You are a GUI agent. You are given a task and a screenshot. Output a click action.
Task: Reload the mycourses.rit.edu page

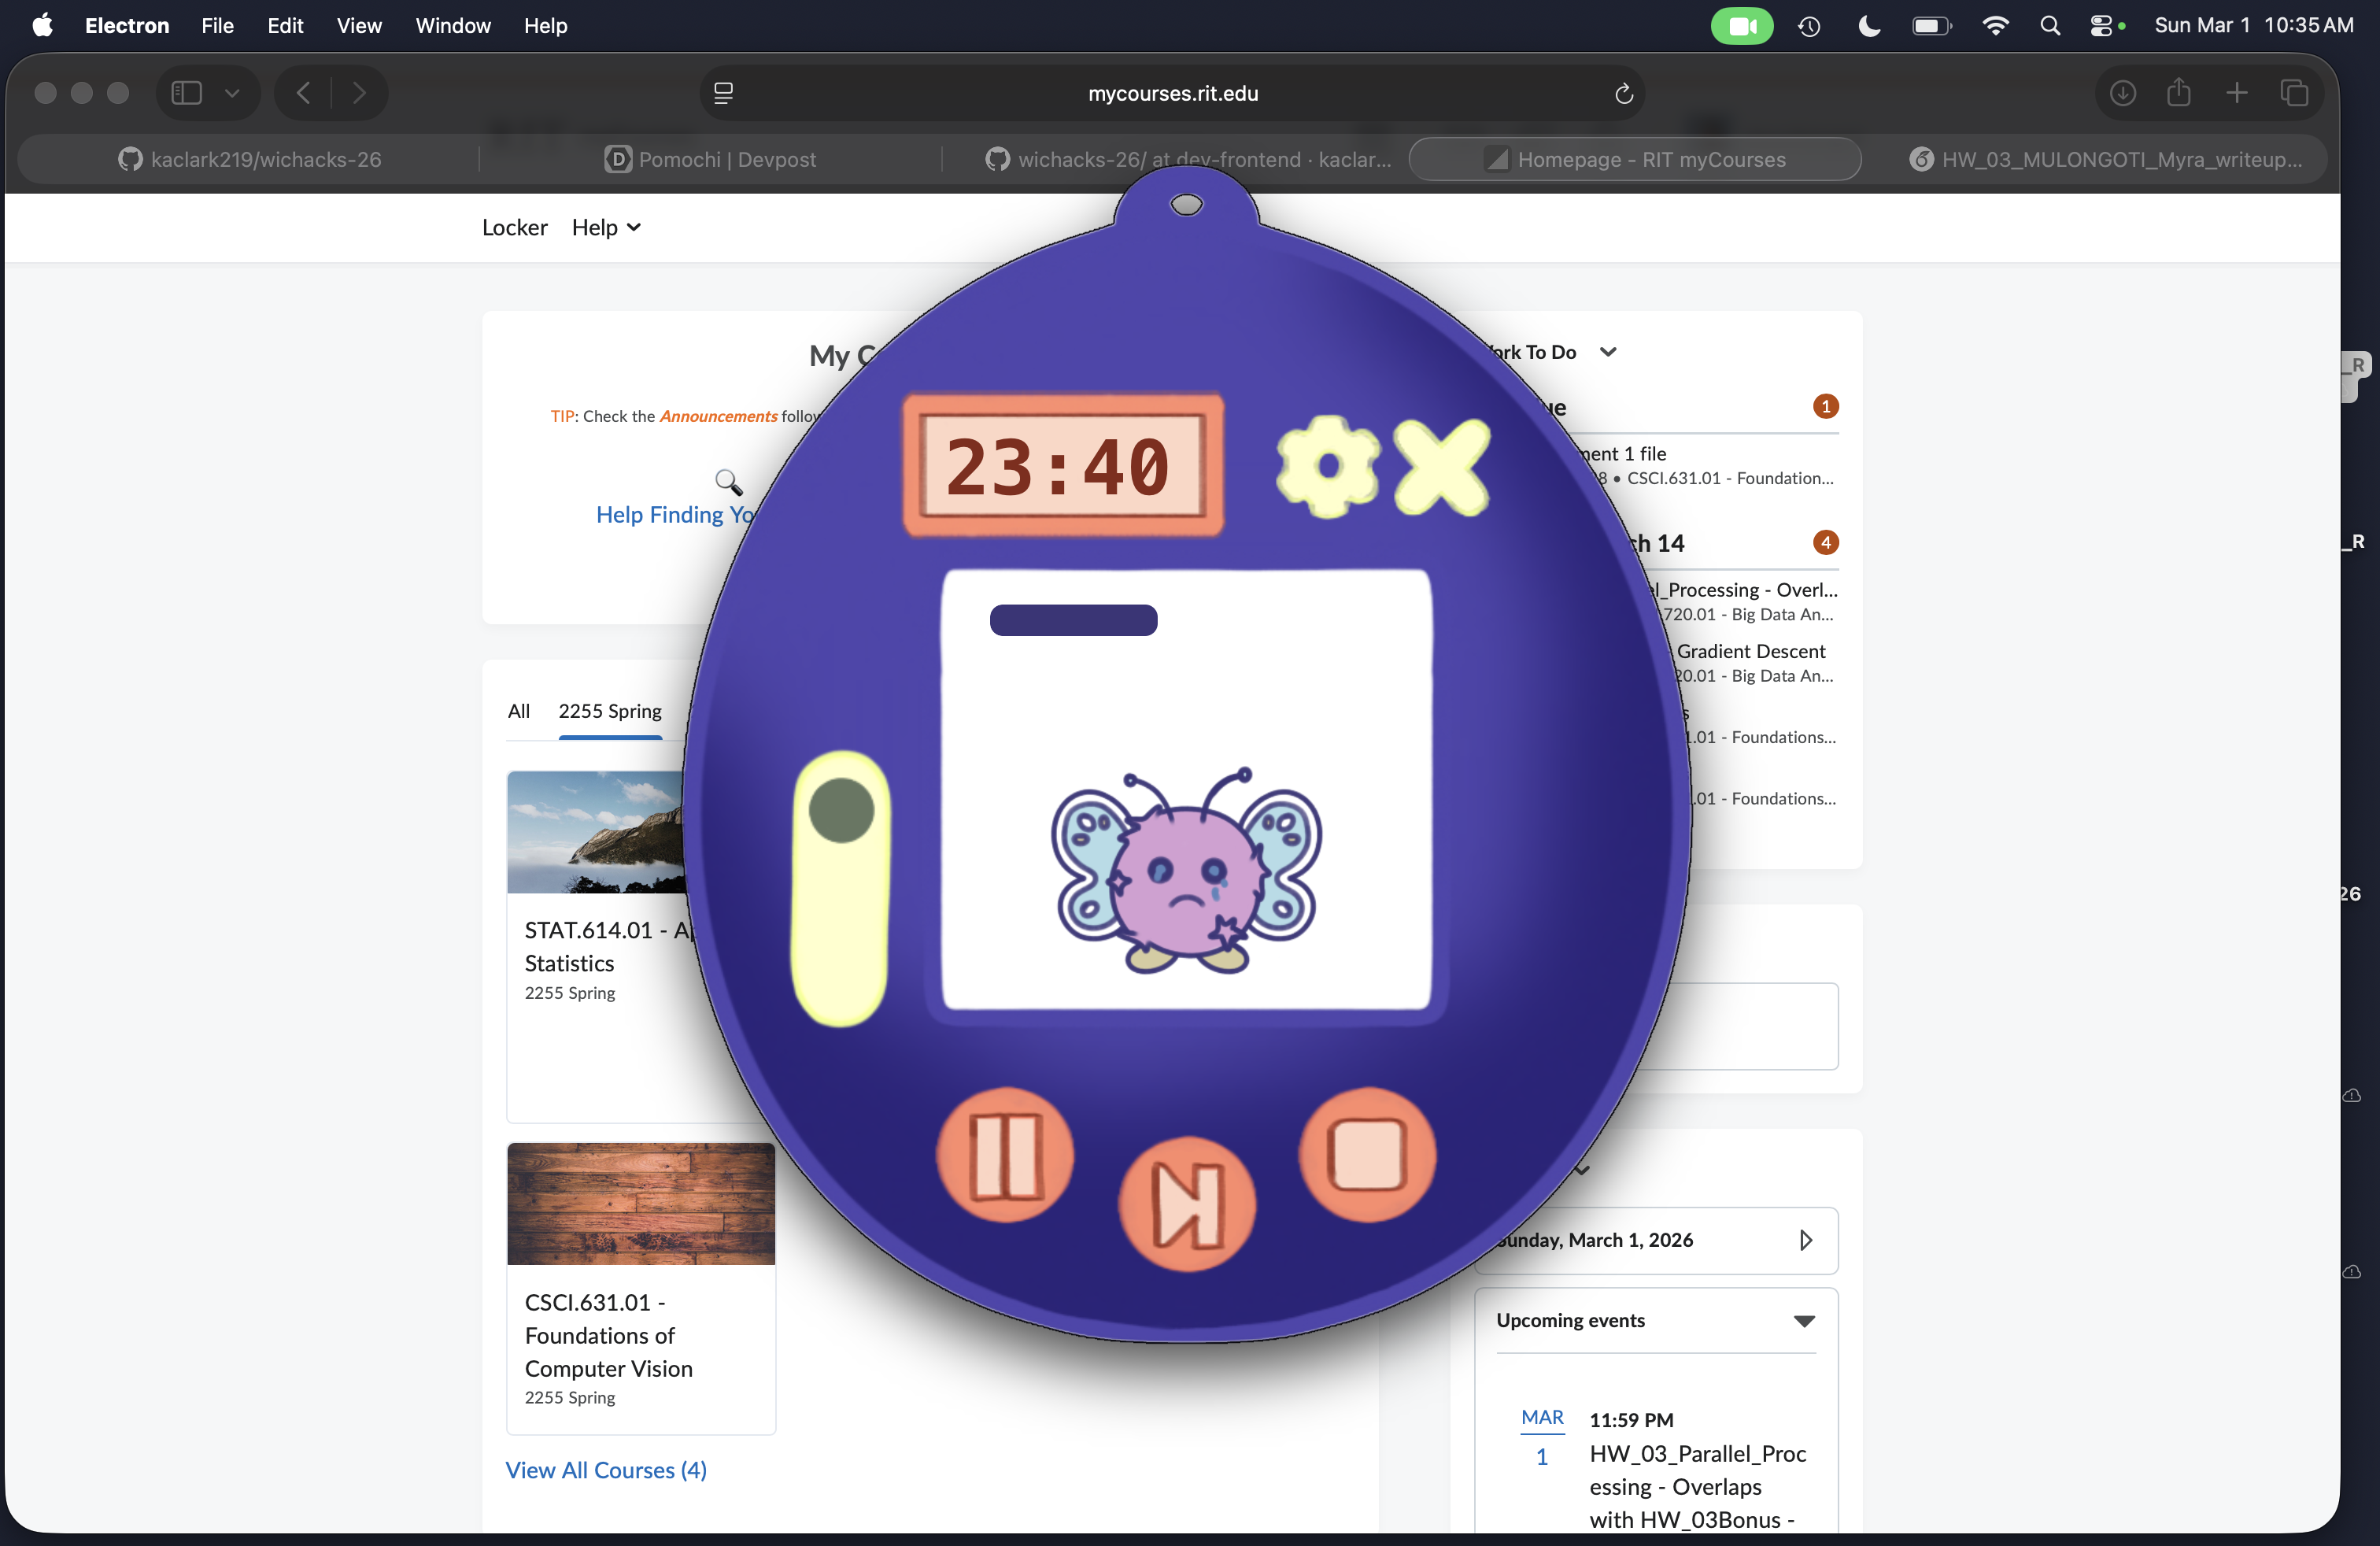[x=1623, y=93]
